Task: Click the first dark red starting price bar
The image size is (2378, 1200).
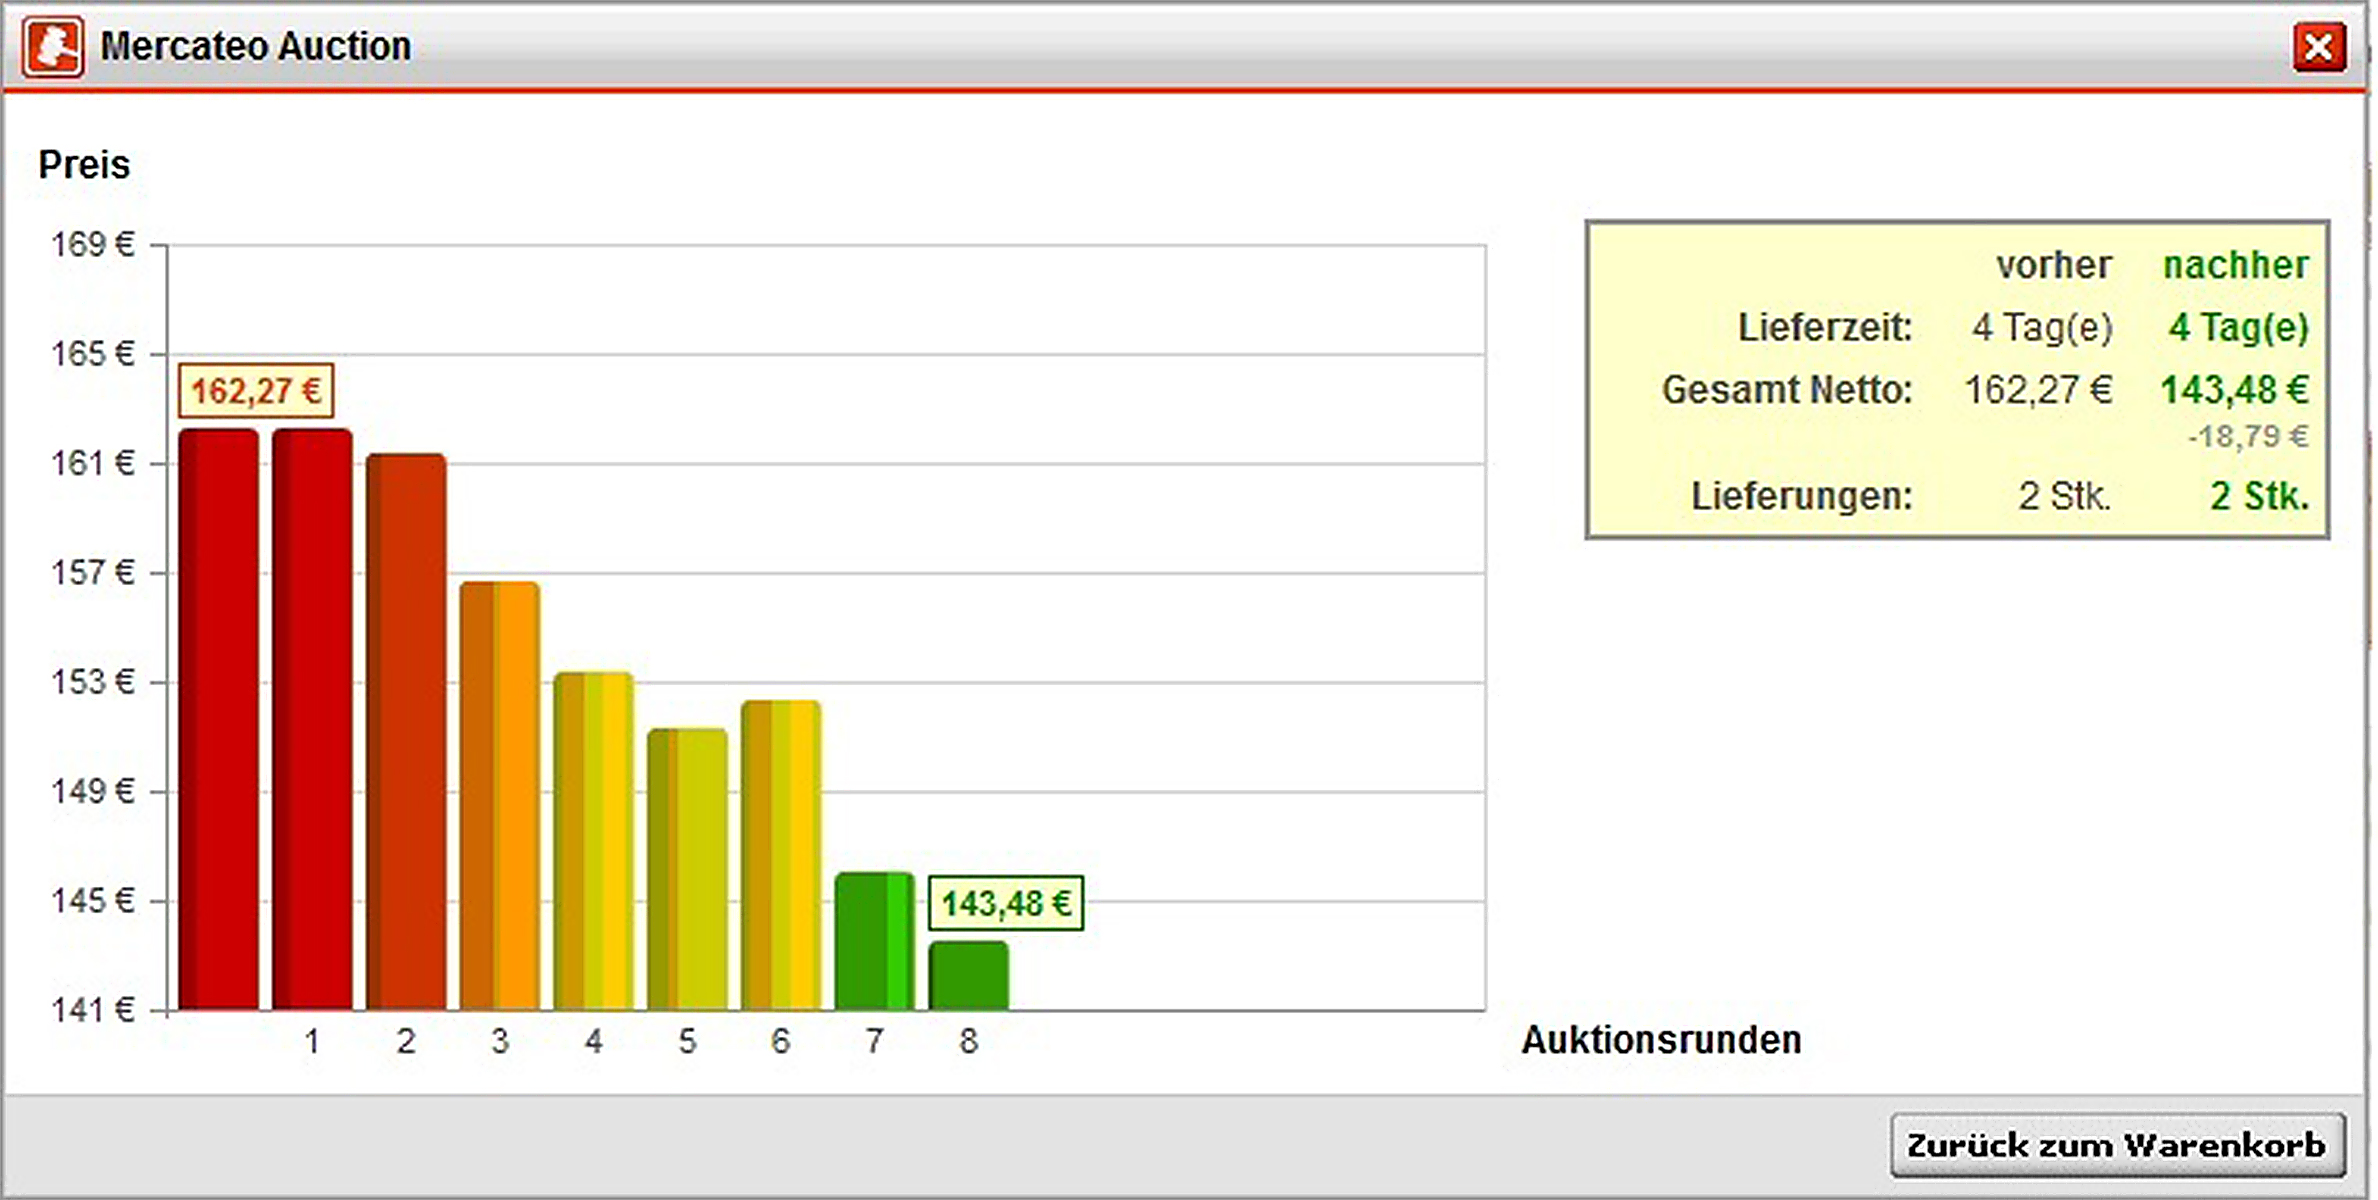Action: coord(218,720)
